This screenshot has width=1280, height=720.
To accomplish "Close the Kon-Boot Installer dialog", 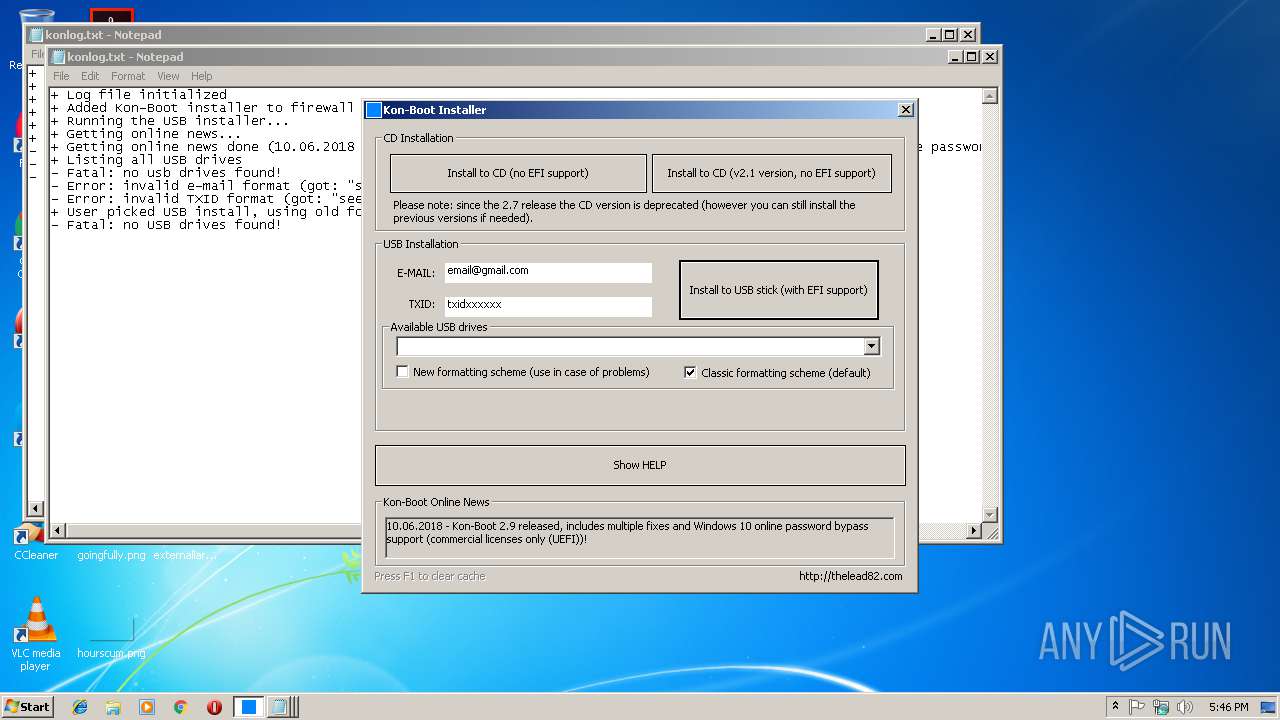I will click(x=906, y=110).
